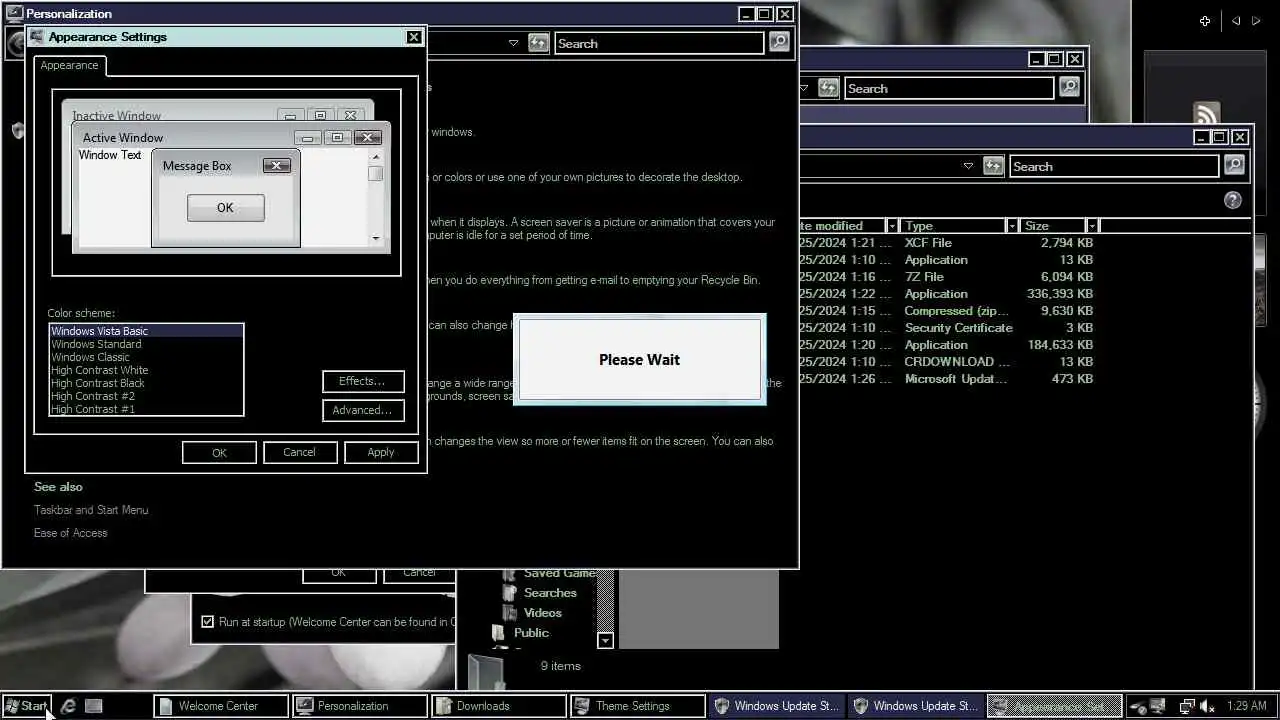This screenshot has height=720, width=1280.
Task: Toggle Run at startup checkbox
Action: pos(208,622)
